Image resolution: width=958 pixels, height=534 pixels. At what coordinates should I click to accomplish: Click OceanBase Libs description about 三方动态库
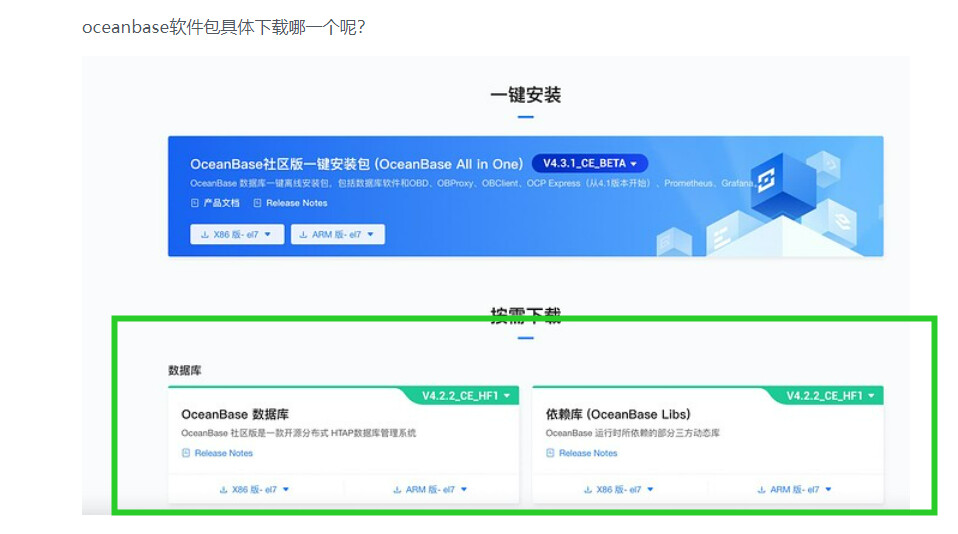(632, 433)
